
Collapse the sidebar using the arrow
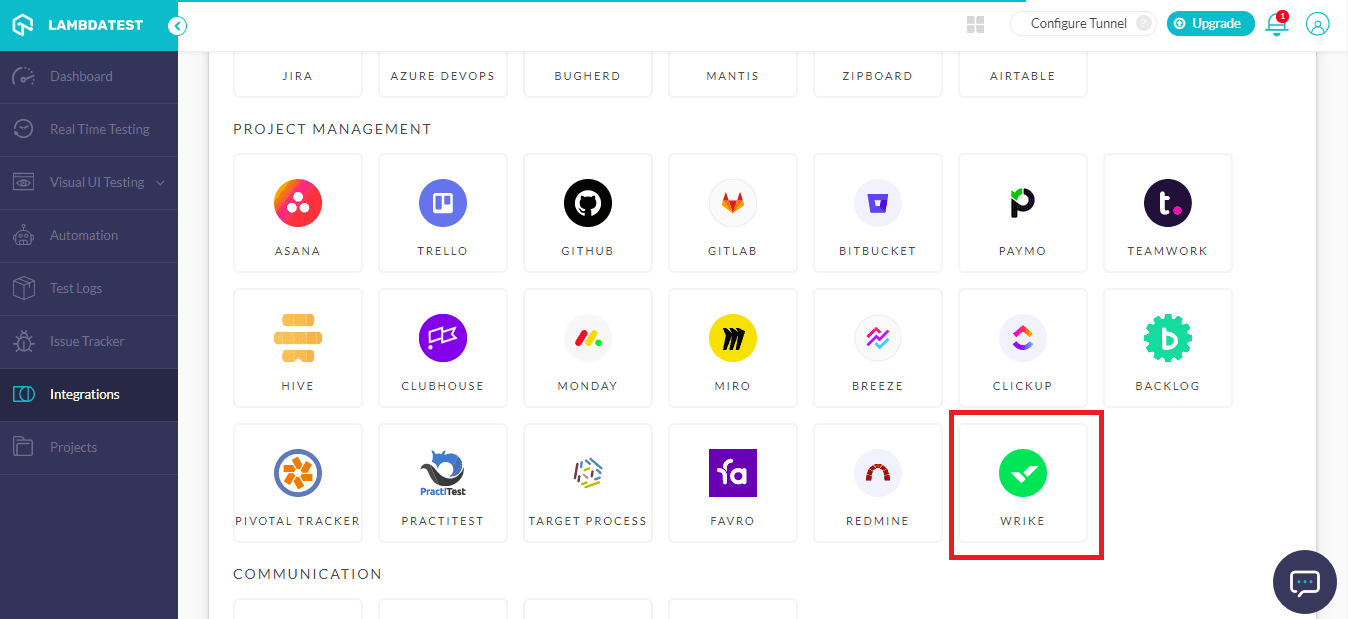(x=177, y=27)
